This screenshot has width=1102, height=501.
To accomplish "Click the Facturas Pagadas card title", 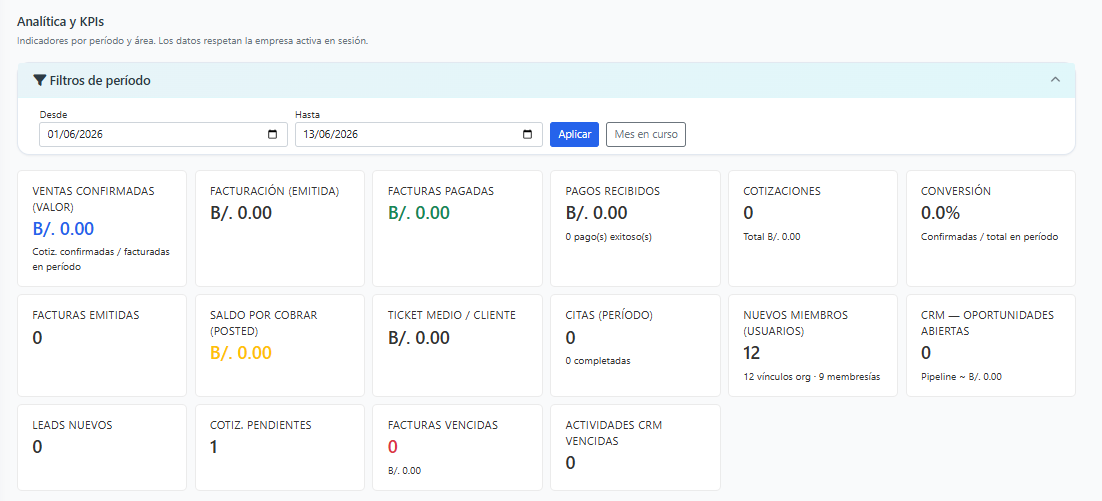I will click(441, 191).
